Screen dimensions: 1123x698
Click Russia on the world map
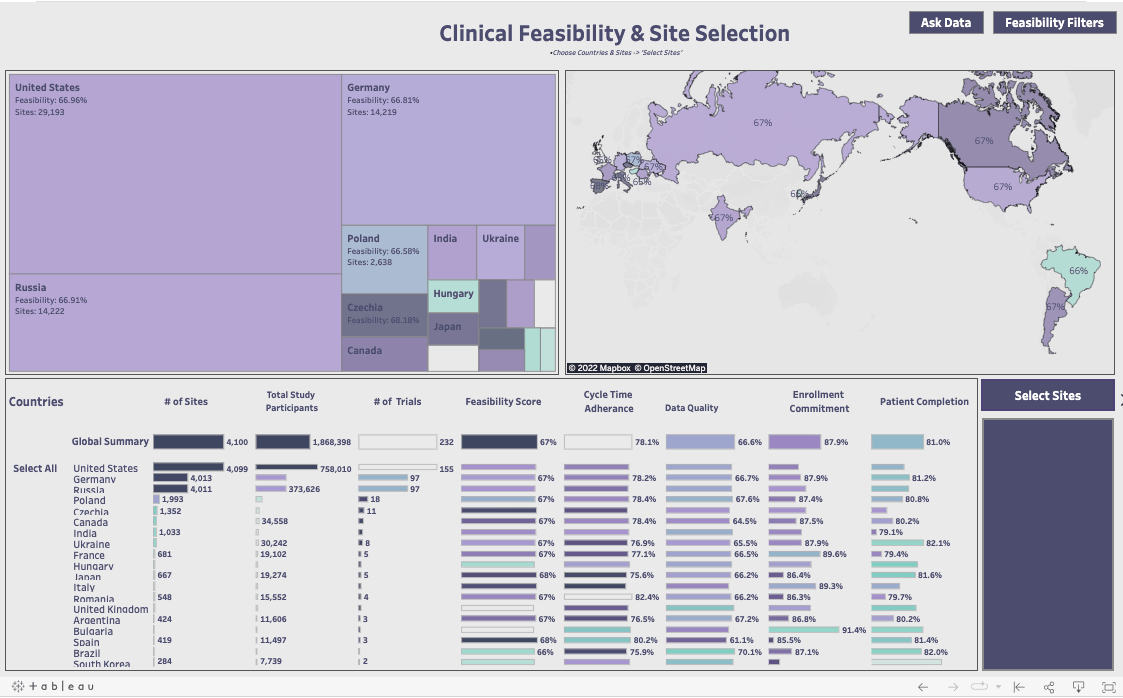pyautogui.click(x=762, y=123)
